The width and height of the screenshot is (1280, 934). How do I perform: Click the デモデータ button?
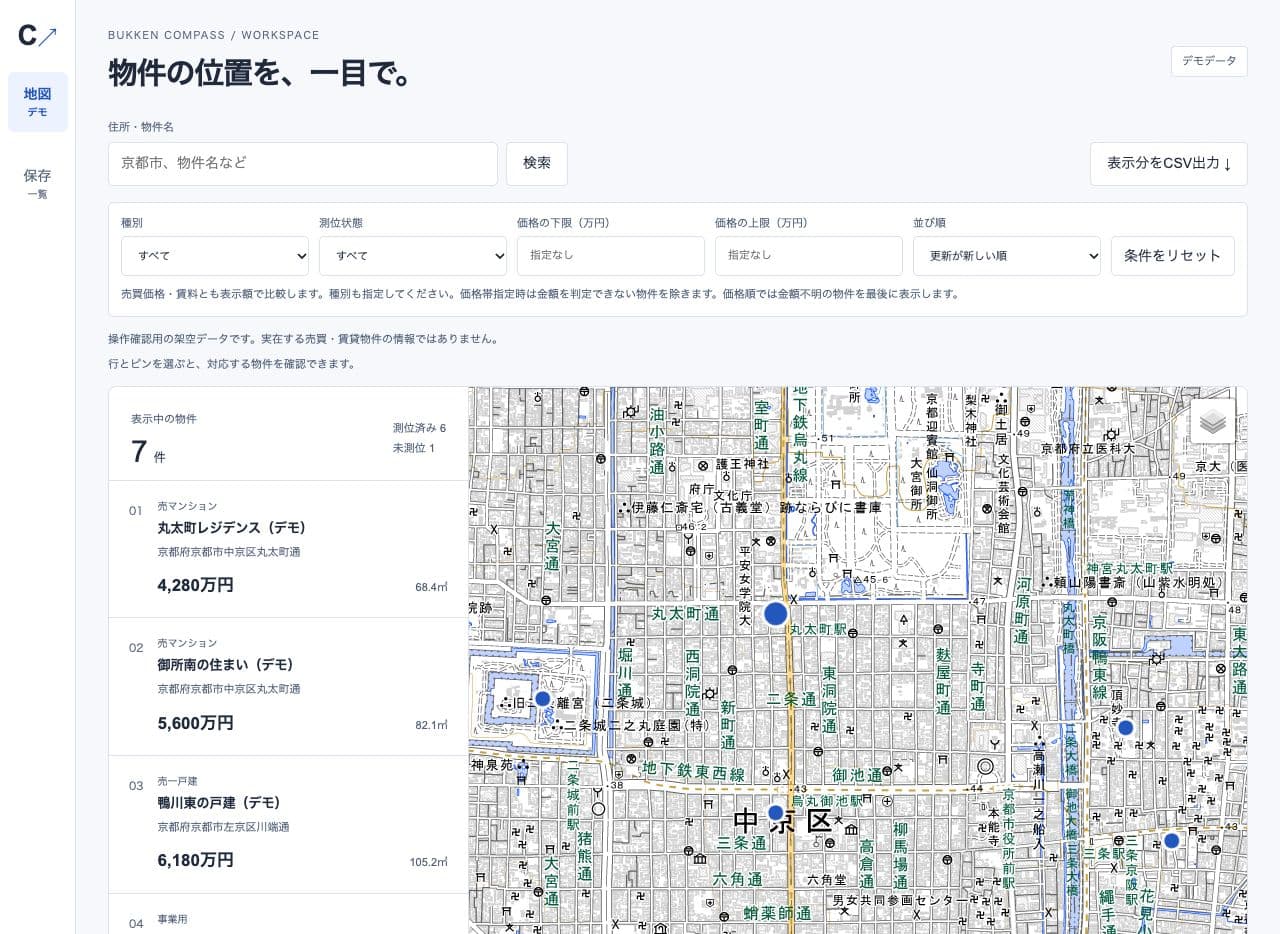coord(1209,61)
